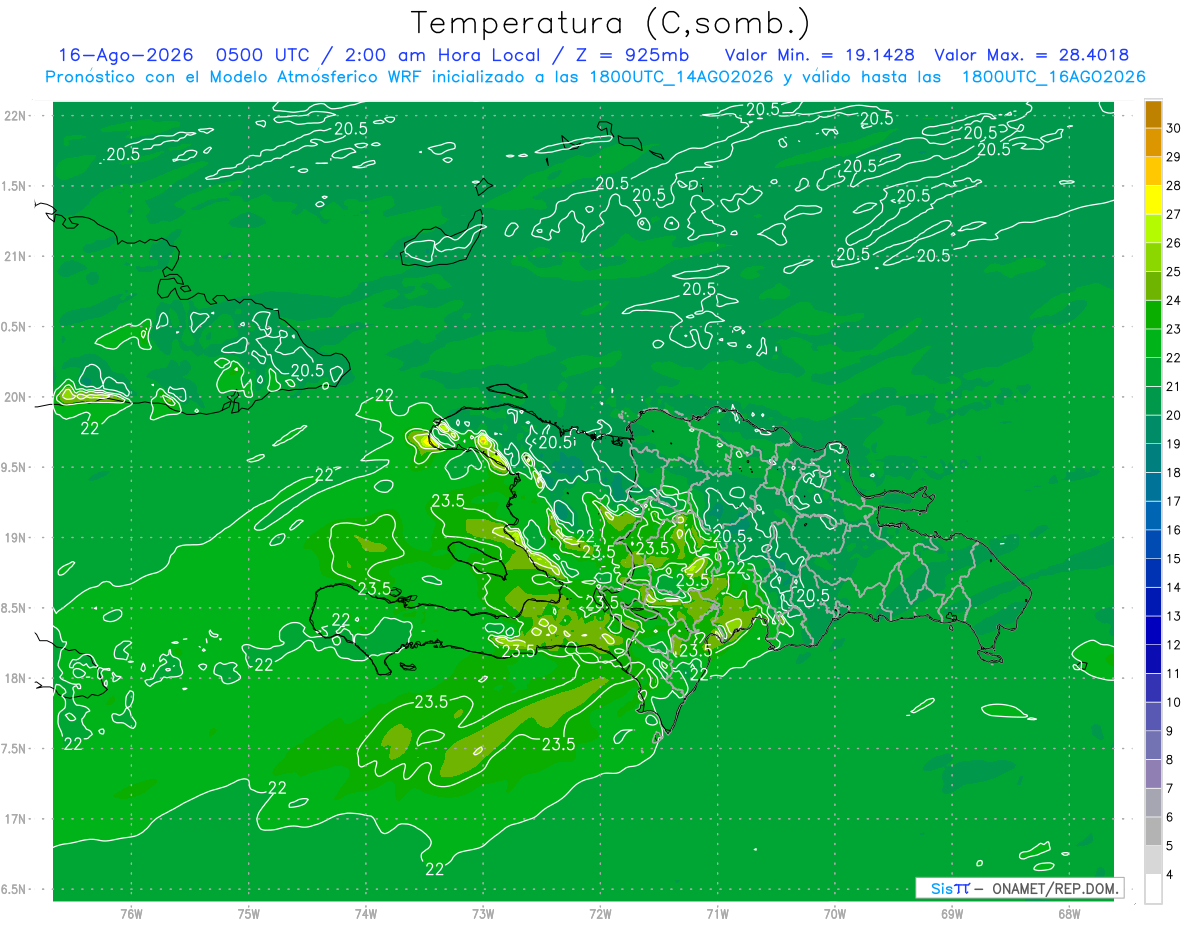
Task: Click the blue 'Sisπ' logo text
Action: (950, 888)
